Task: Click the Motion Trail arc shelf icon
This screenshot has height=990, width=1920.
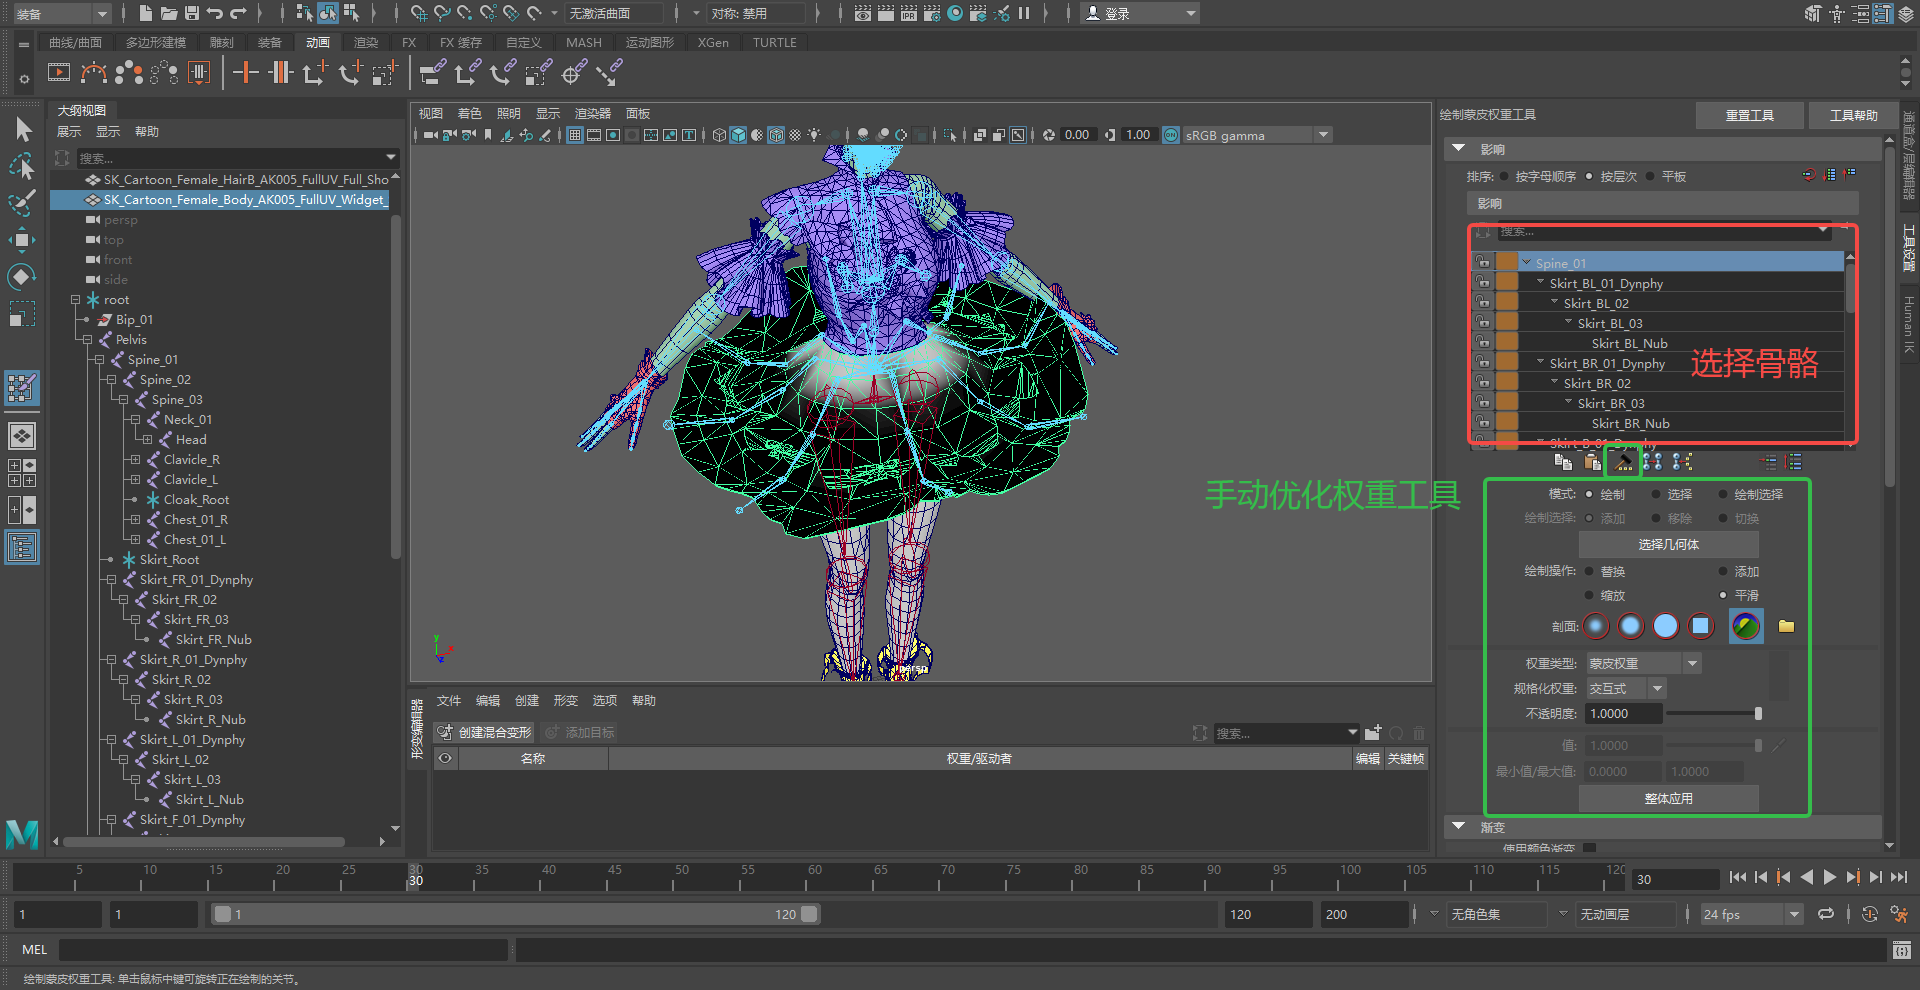Action: coord(94,72)
